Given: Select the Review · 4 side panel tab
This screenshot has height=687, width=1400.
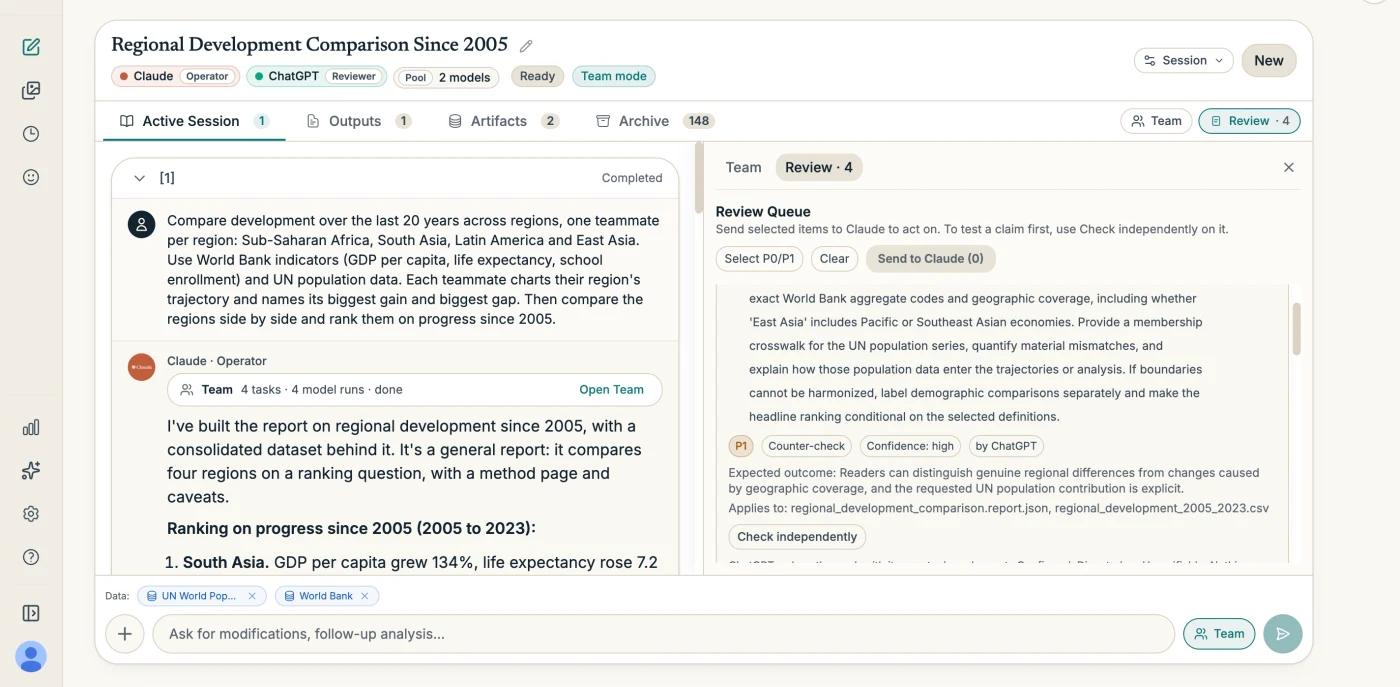Looking at the screenshot, I should (x=819, y=168).
